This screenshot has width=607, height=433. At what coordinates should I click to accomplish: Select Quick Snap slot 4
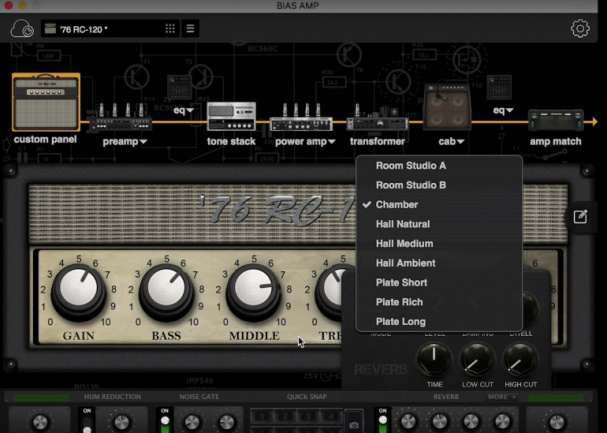tap(331, 417)
